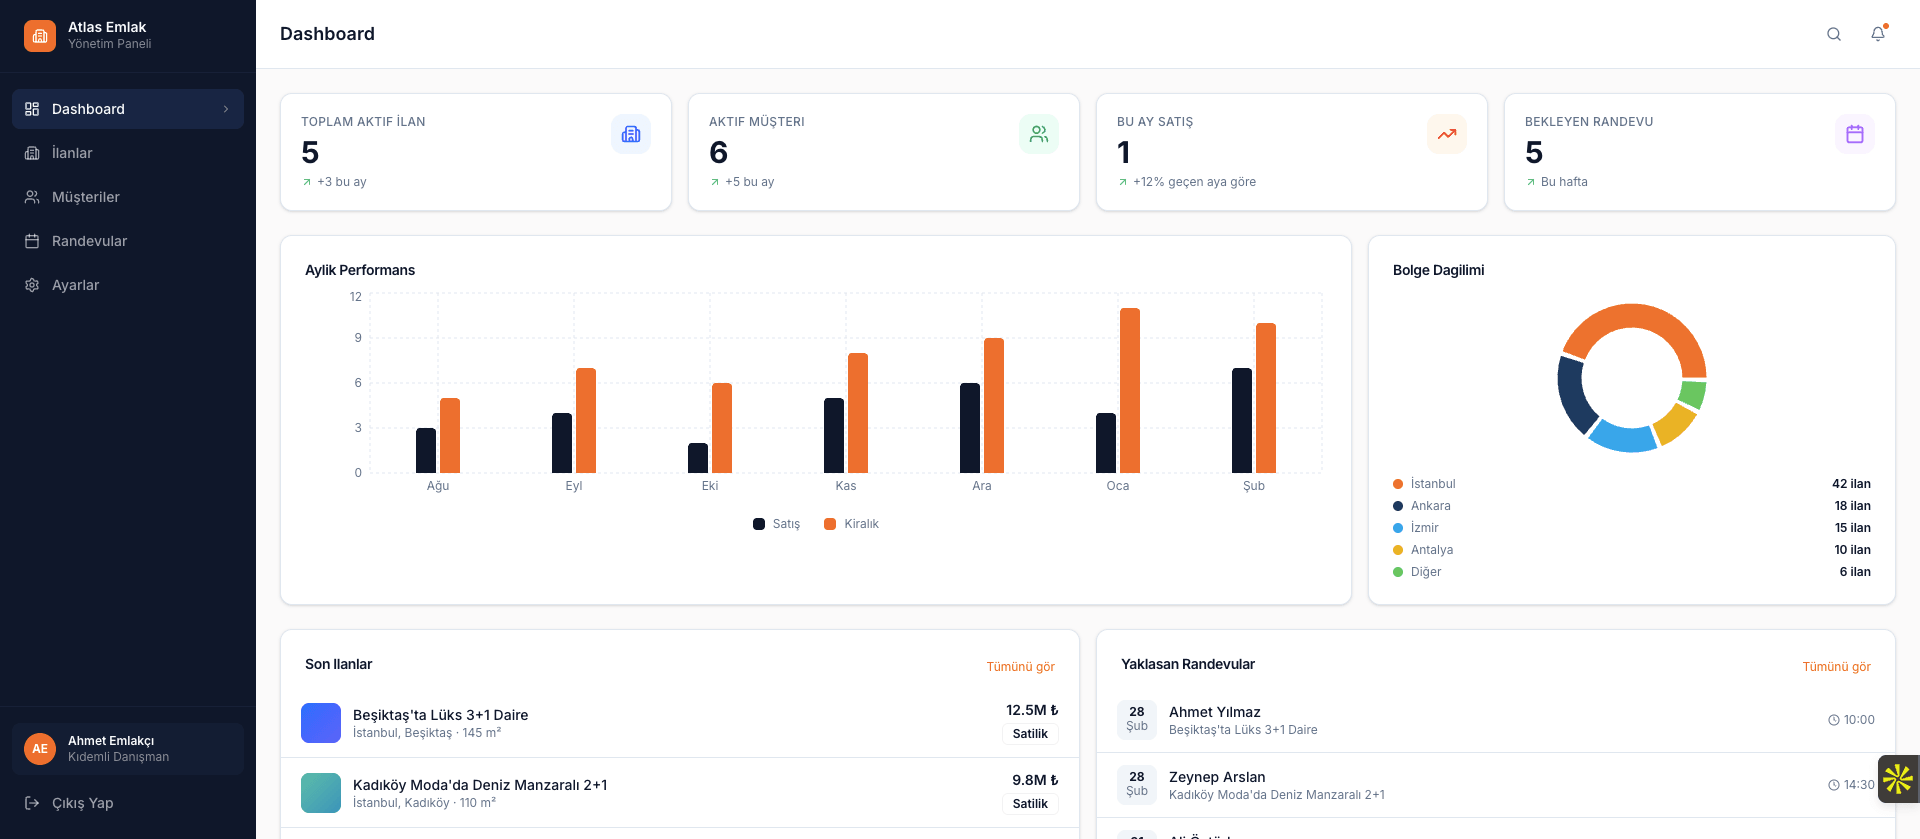The width and height of the screenshot is (1920, 839).
Task: Click the arrow beside Bu hafta
Action: click(1531, 182)
